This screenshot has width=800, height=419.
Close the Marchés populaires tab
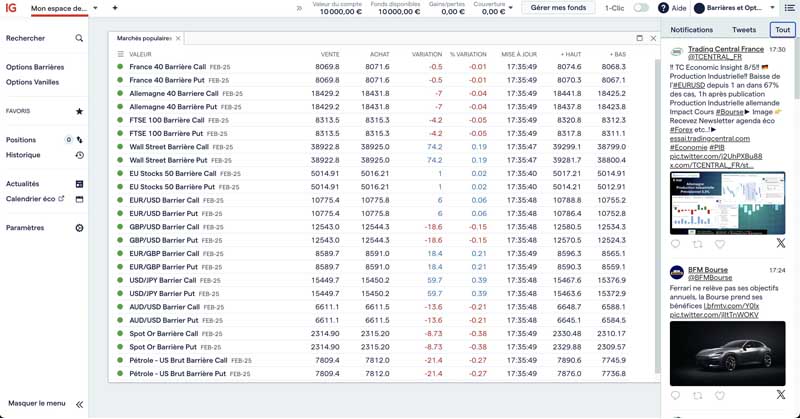(178, 38)
